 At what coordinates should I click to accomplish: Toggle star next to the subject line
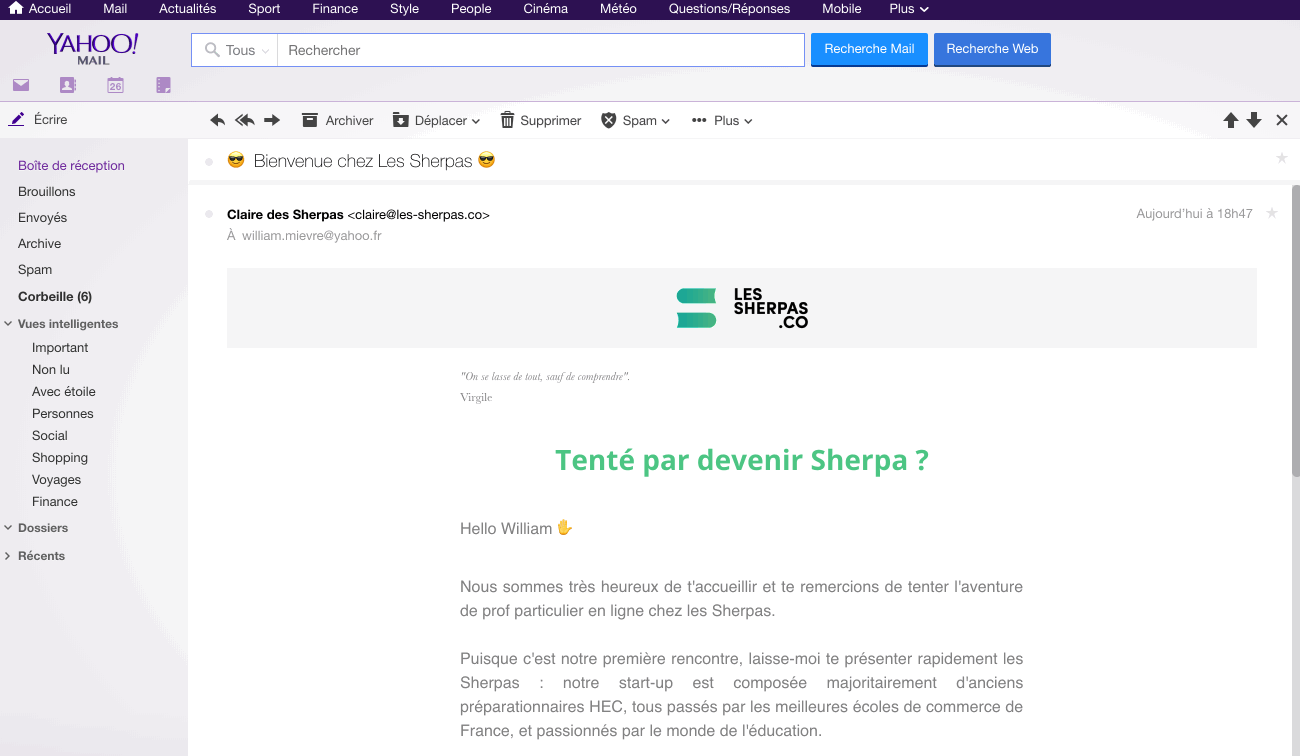pyautogui.click(x=1282, y=158)
